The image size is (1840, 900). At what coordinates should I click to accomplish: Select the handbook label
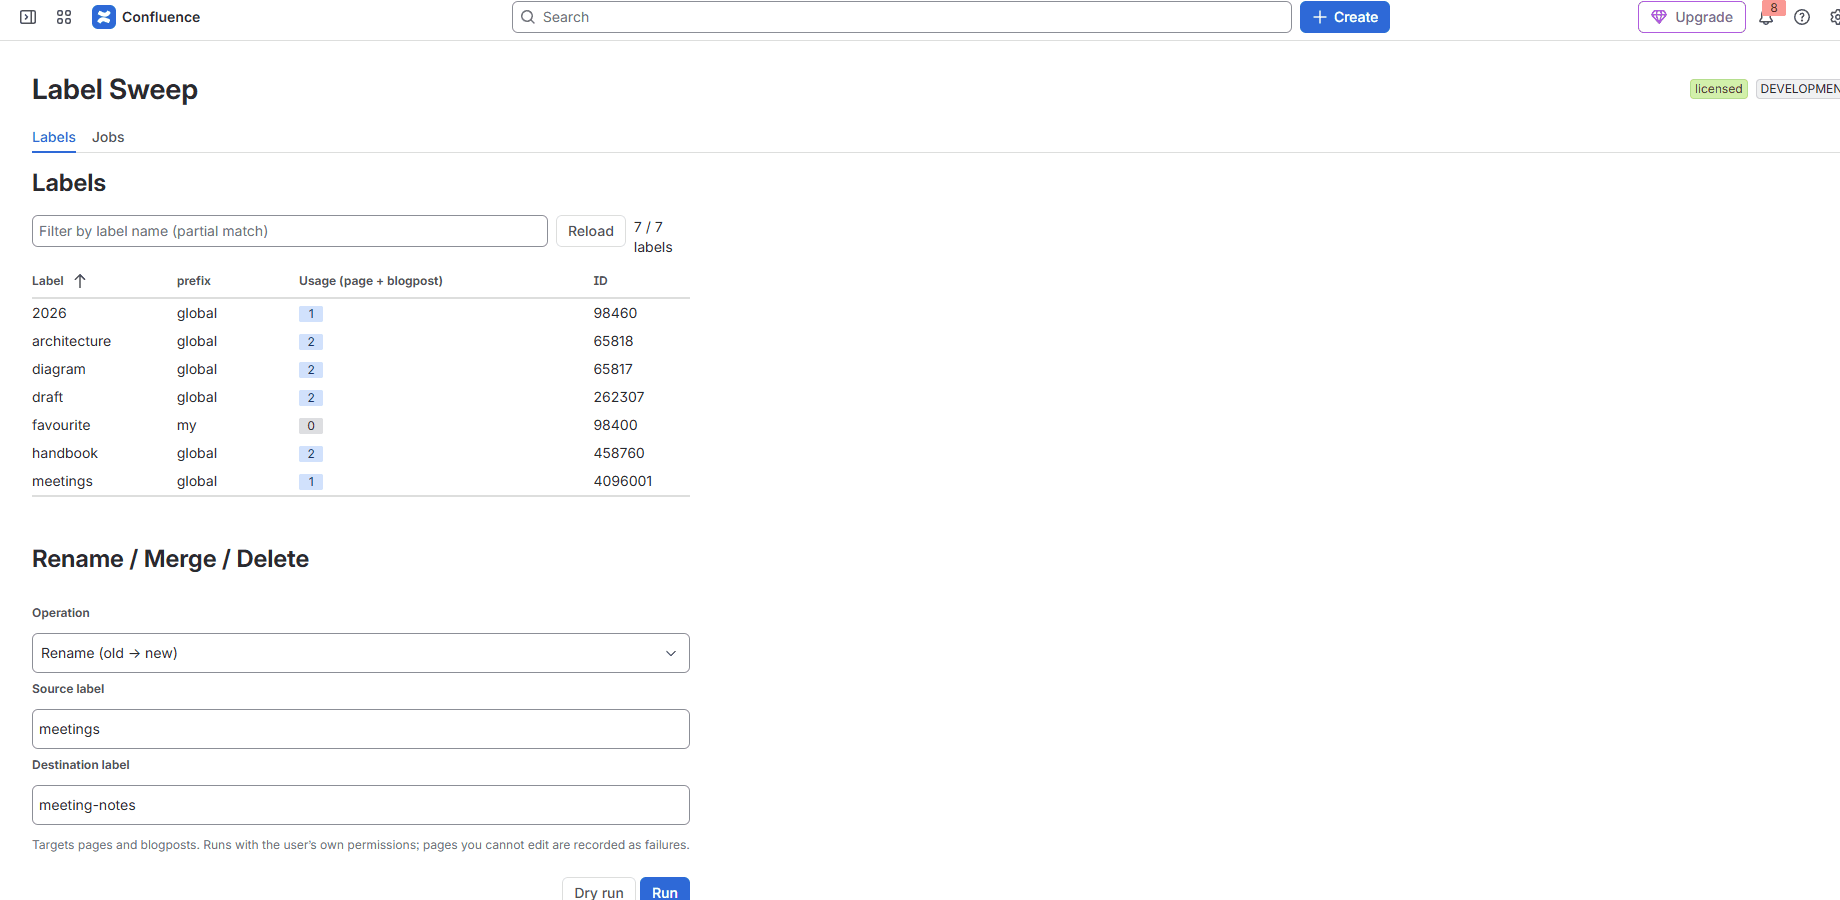65,453
